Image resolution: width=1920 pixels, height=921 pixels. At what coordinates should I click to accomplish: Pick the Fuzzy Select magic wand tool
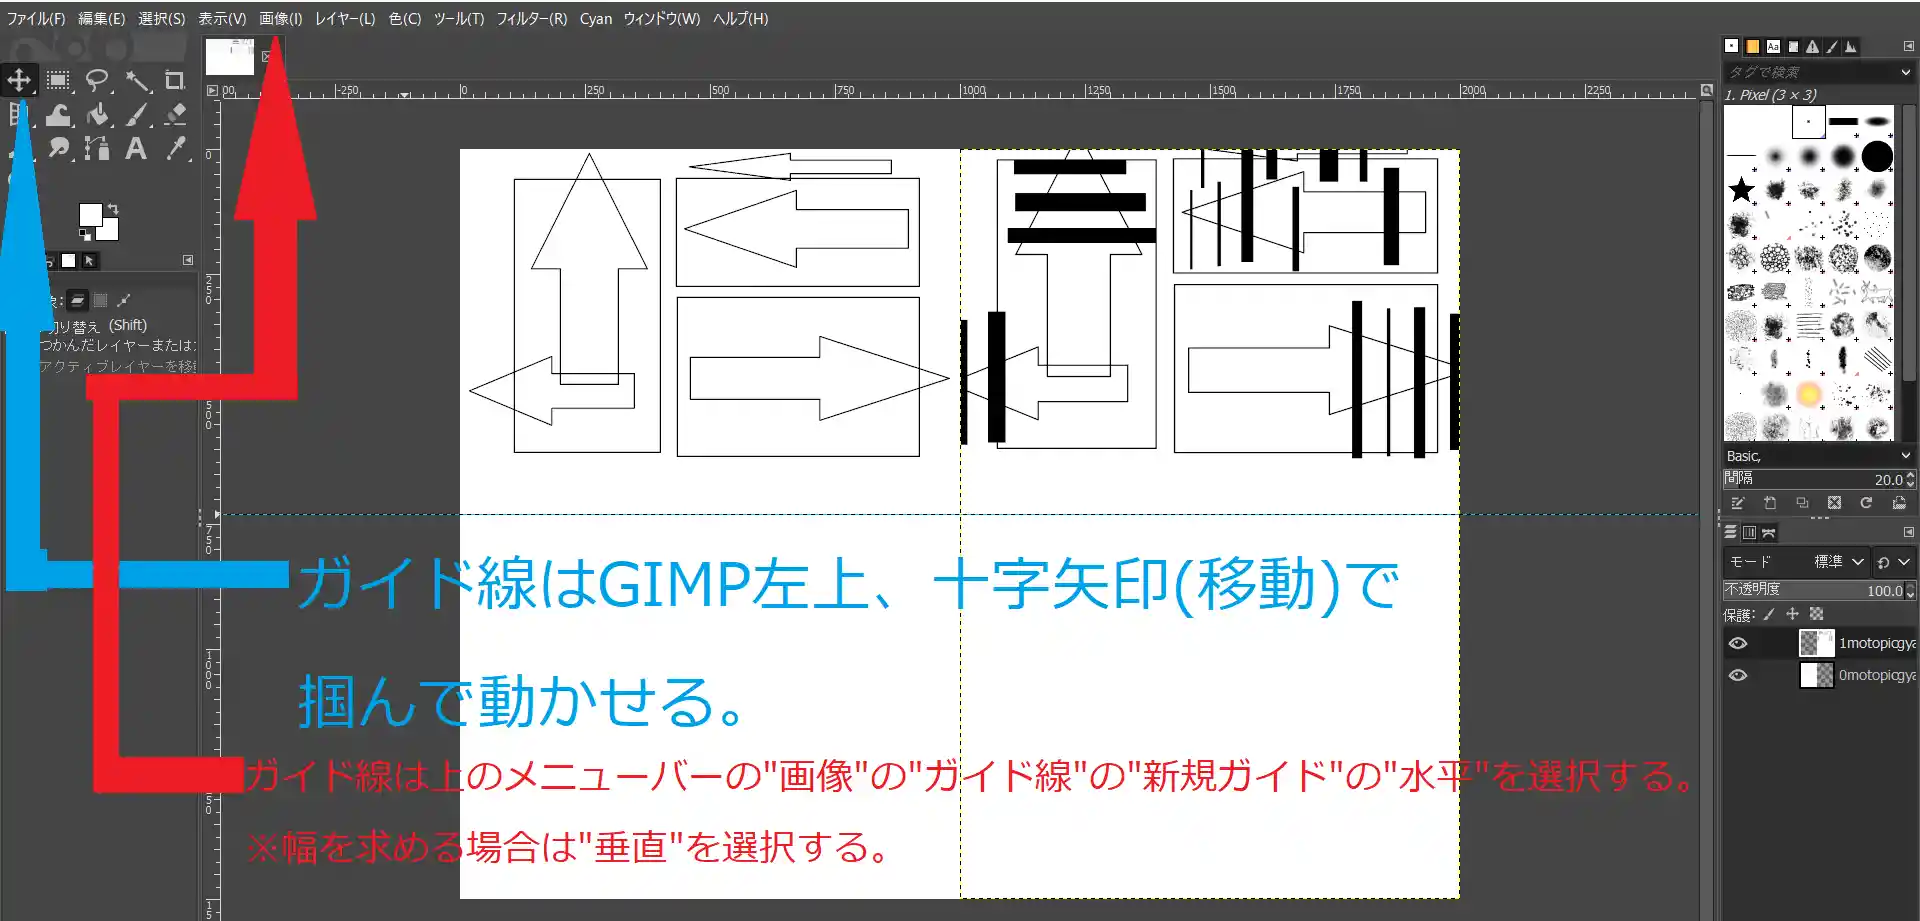pyautogui.click(x=137, y=80)
